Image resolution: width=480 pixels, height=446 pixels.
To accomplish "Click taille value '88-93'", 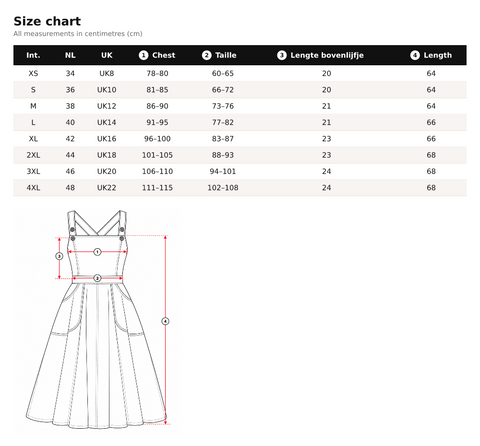I will point(223,155).
